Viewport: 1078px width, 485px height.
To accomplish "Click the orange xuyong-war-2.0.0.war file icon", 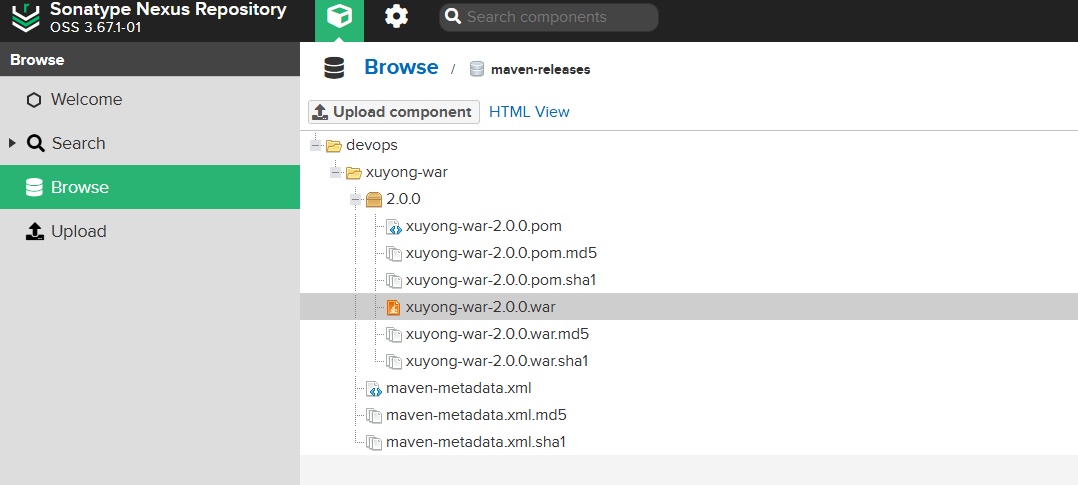I will [394, 307].
